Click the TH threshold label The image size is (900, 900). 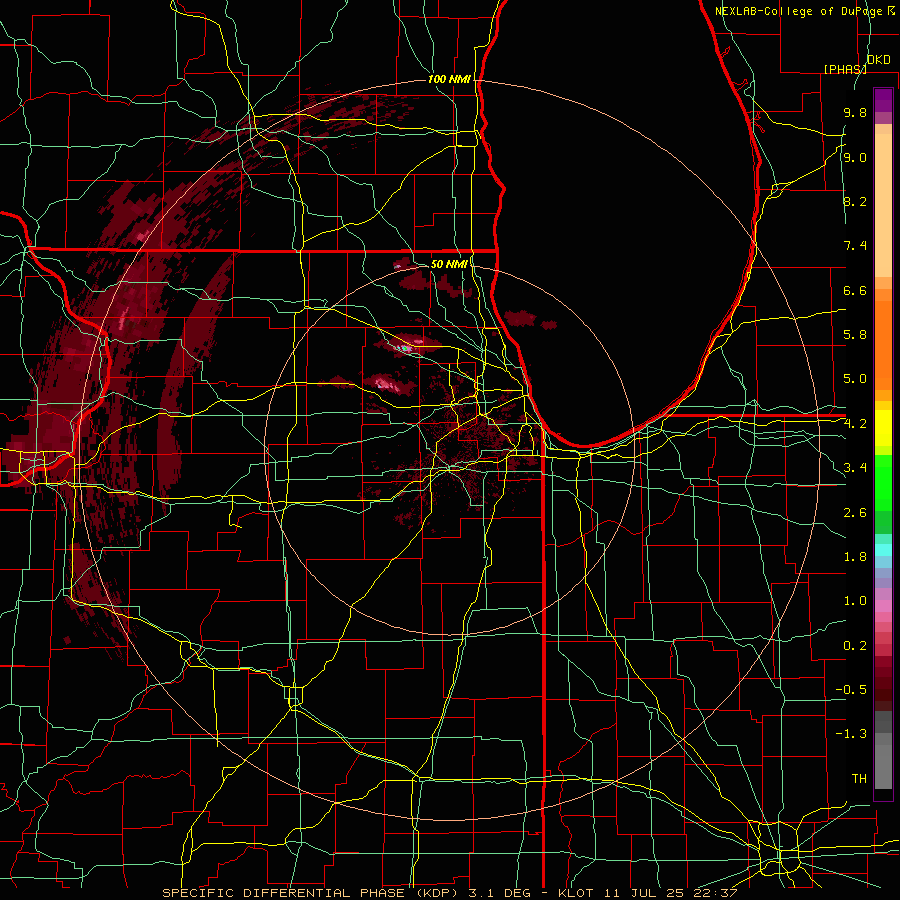(x=859, y=779)
